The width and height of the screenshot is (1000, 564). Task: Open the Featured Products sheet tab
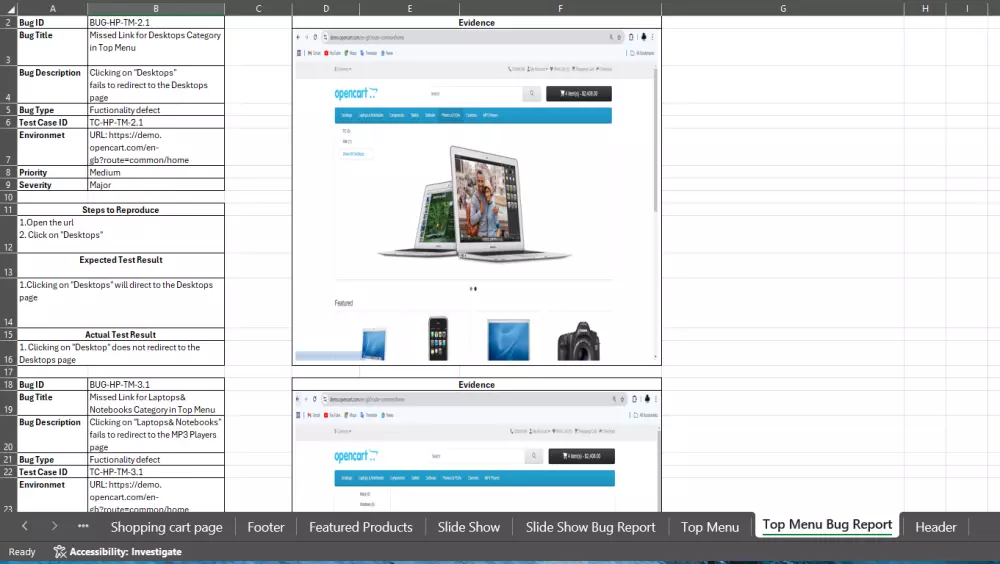pos(361,527)
